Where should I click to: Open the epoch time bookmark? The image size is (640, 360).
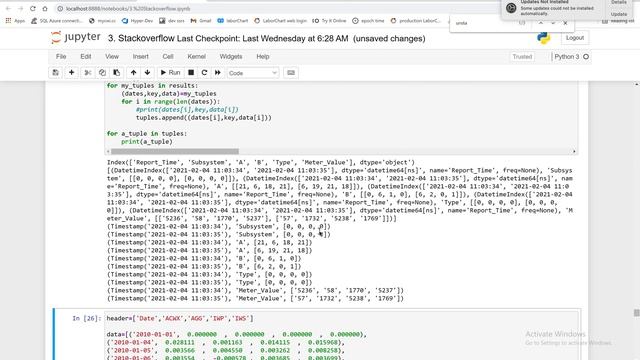(368, 21)
